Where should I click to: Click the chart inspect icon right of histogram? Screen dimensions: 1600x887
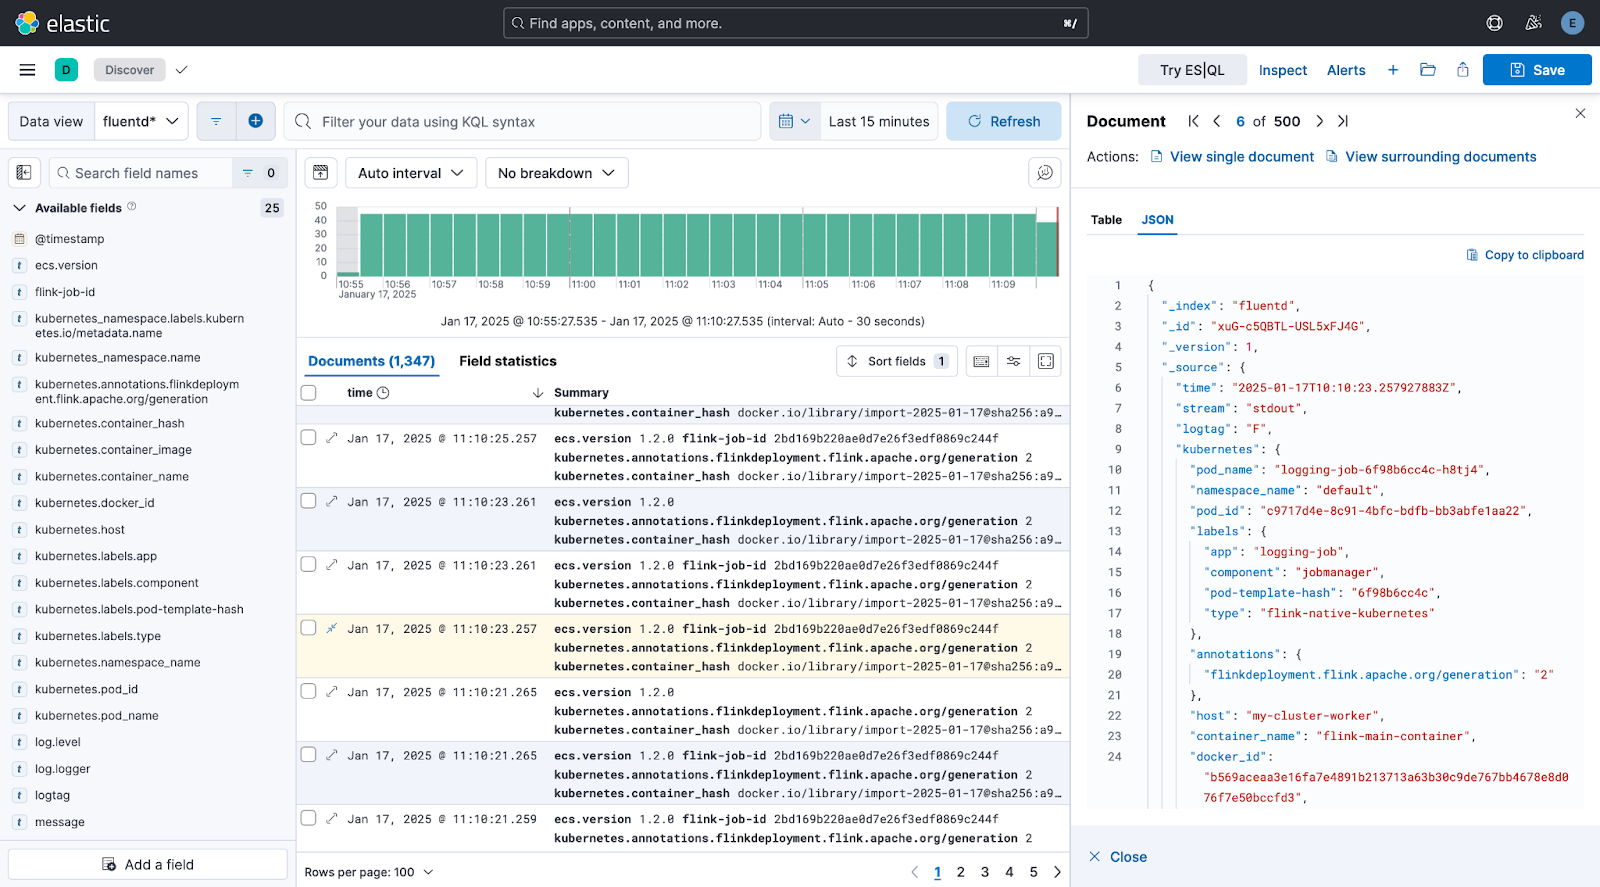[1045, 173]
